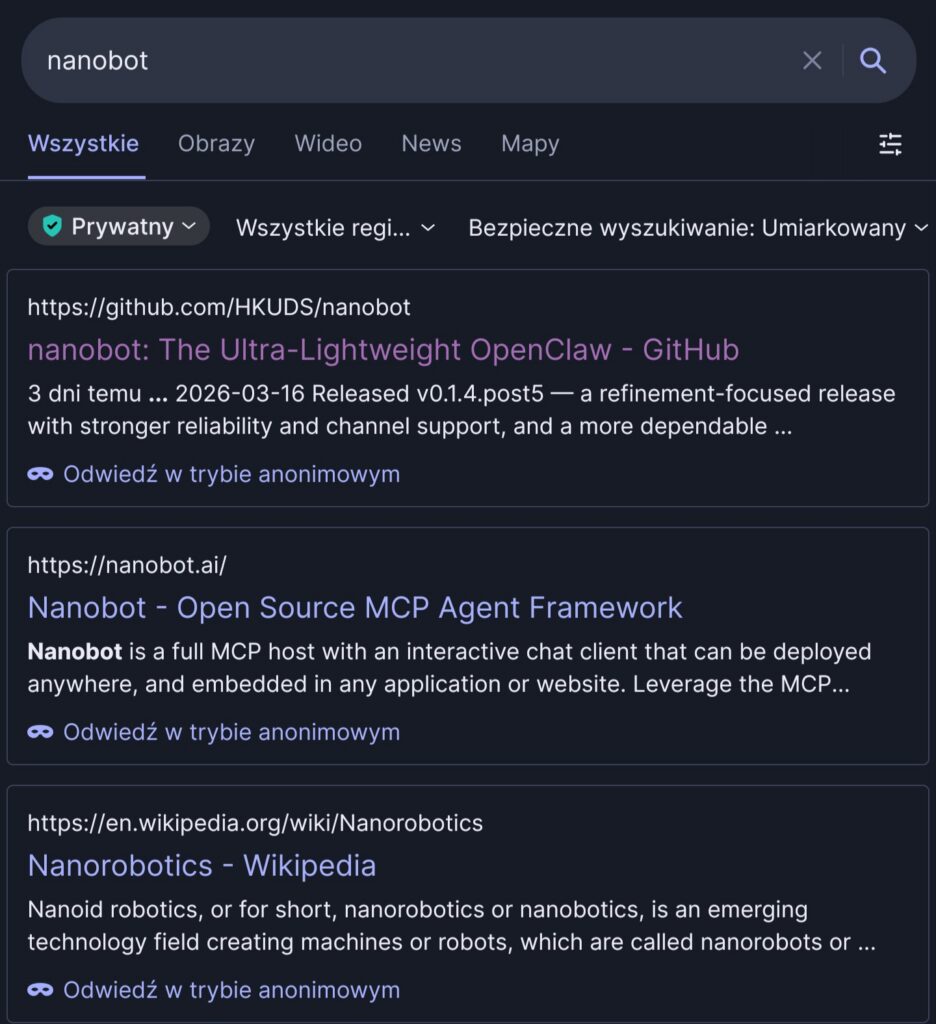This screenshot has height=1024, width=936.
Task: Open the Wszystkie regiony region dropdown
Action: coord(335,228)
